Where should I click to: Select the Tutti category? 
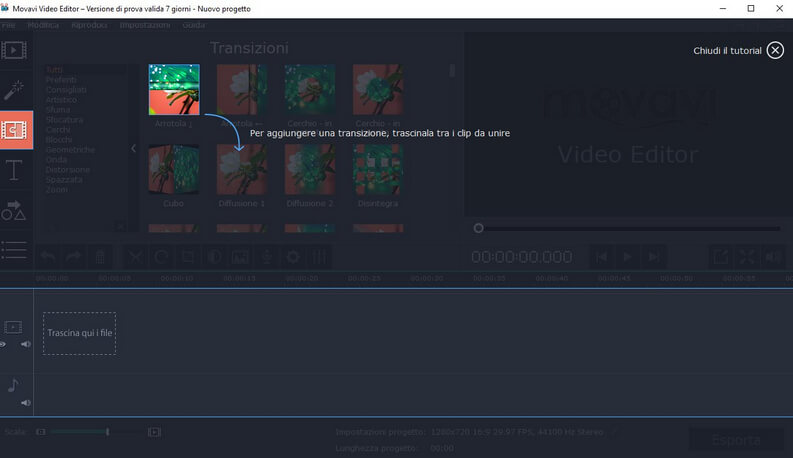click(54, 70)
